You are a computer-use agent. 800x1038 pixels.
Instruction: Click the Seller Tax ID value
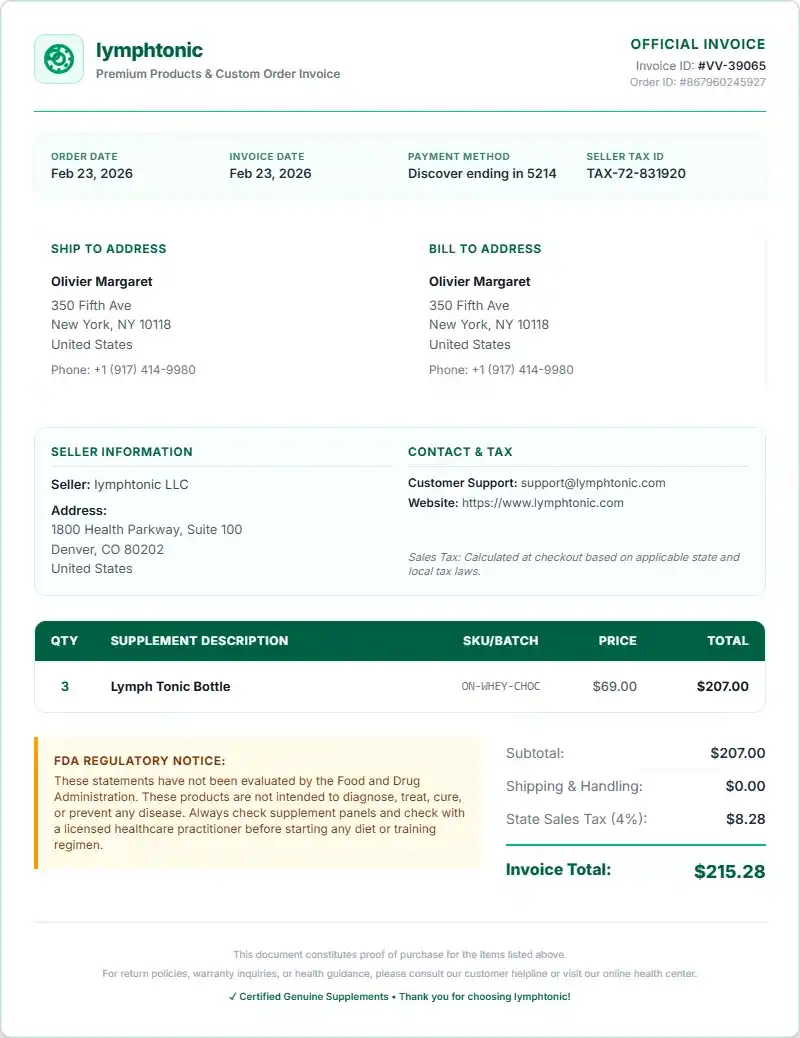636,173
